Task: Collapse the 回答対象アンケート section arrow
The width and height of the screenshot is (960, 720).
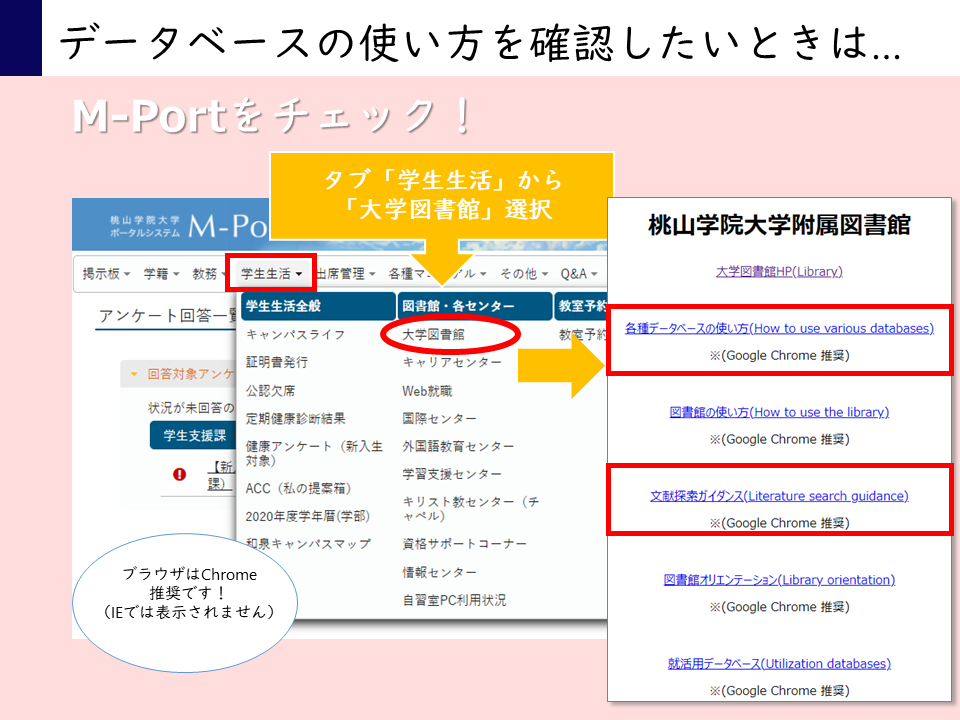Action: tap(134, 374)
